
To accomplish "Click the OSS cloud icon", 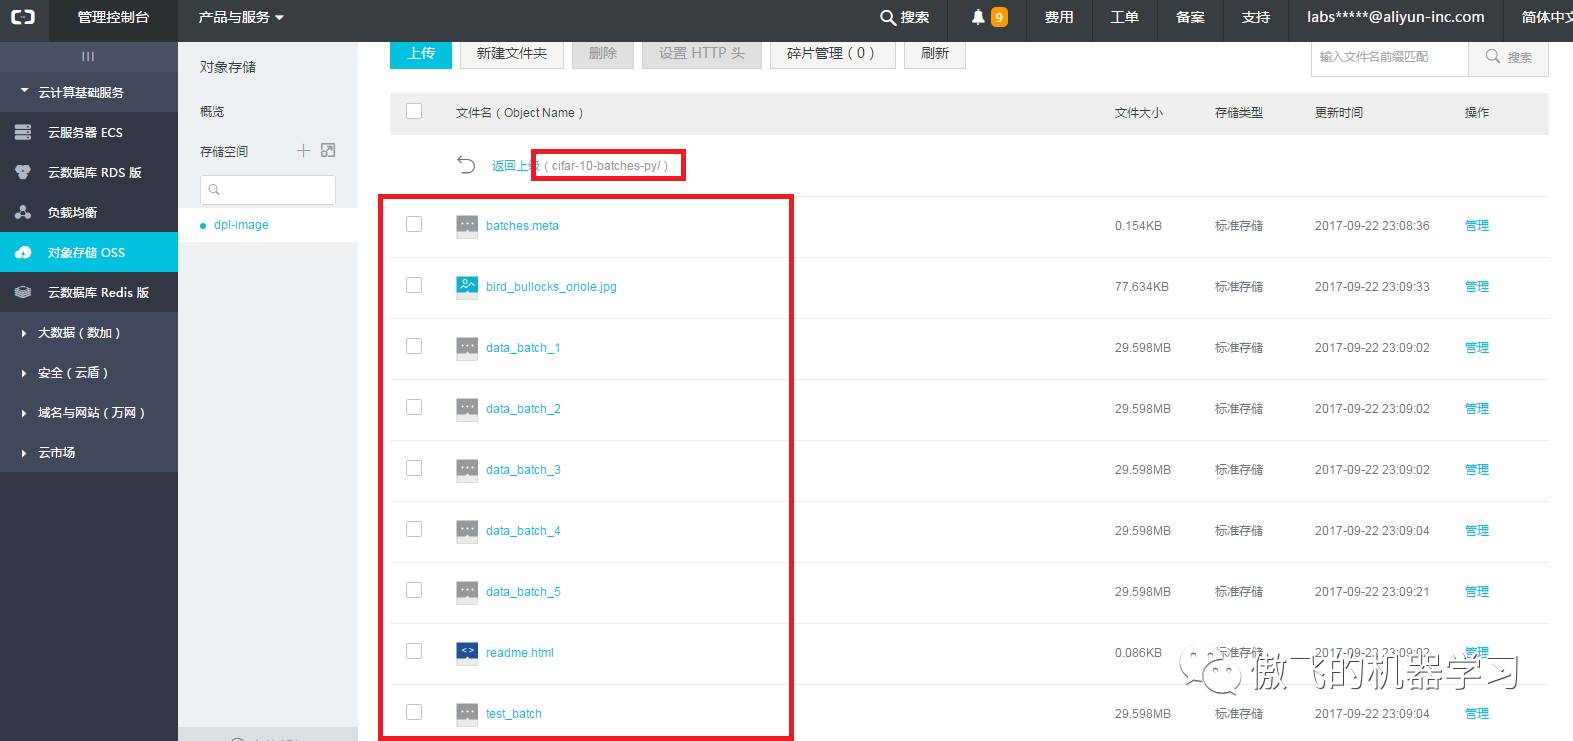I will pyautogui.click(x=22, y=252).
